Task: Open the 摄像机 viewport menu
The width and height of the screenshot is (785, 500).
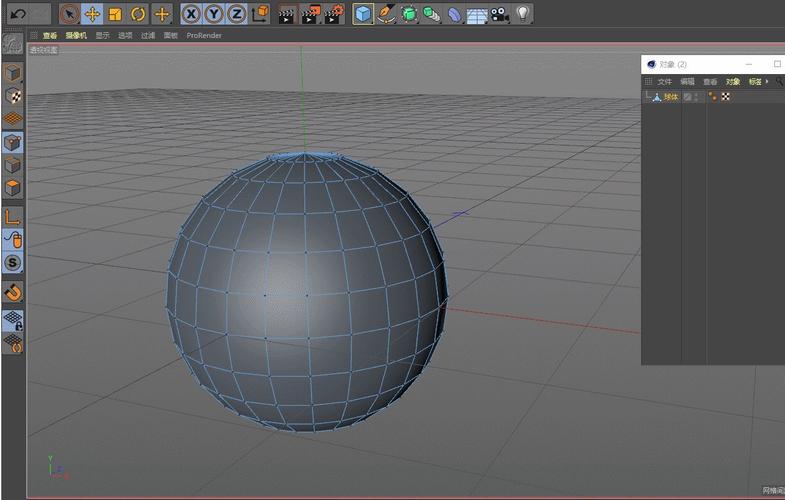Action: 76,36
